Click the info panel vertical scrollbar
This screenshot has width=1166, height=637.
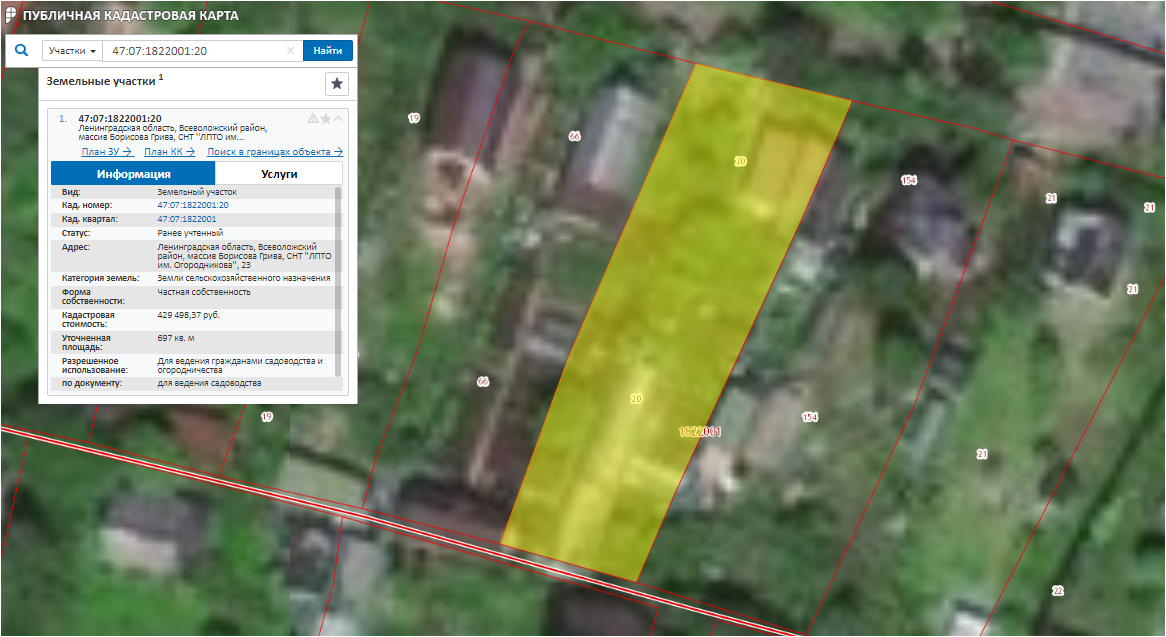pyautogui.click(x=338, y=280)
